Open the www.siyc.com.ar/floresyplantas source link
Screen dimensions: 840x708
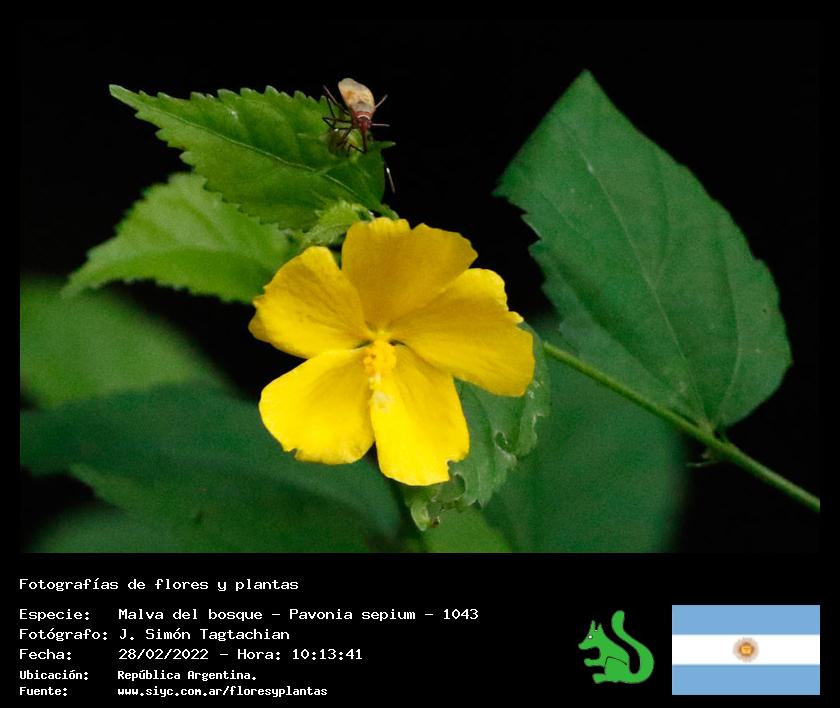[222, 691]
